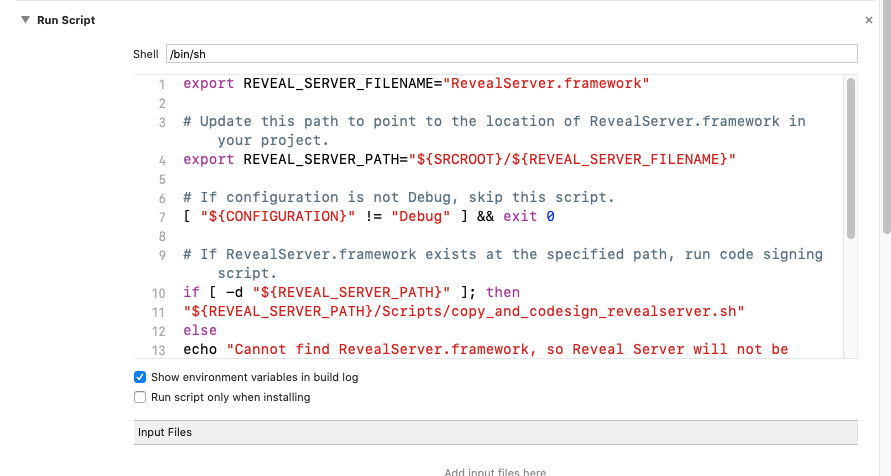
Task: Click line number 8 in gutter
Action: click(x=162, y=236)
